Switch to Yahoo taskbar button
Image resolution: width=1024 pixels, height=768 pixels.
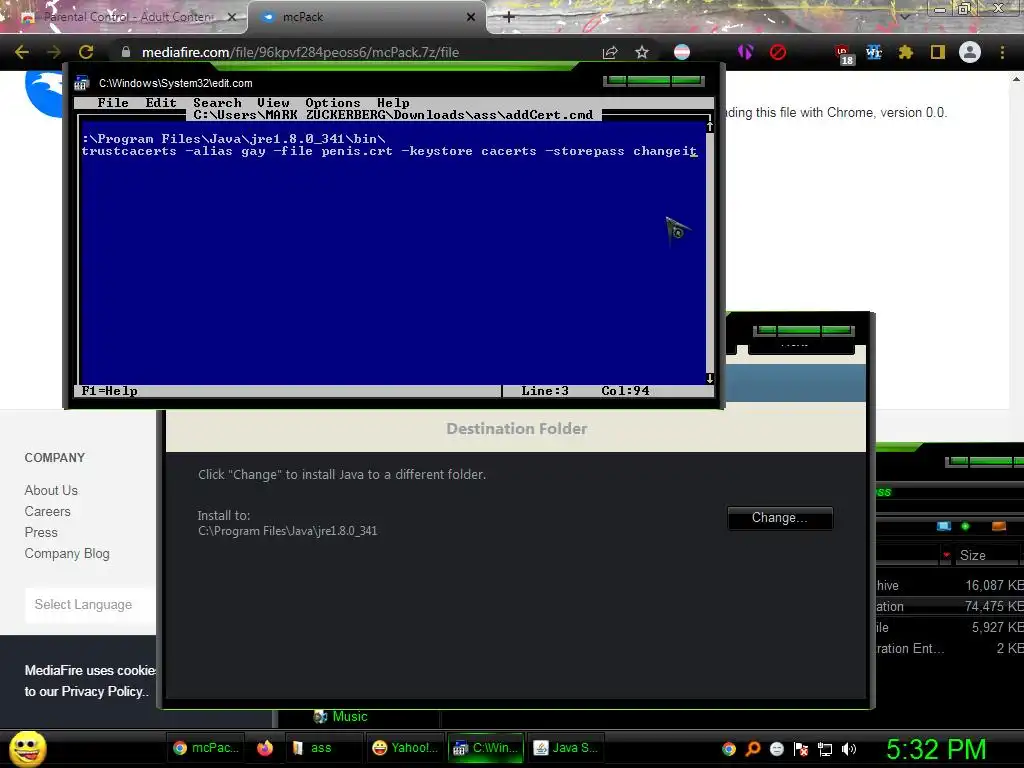405,748
